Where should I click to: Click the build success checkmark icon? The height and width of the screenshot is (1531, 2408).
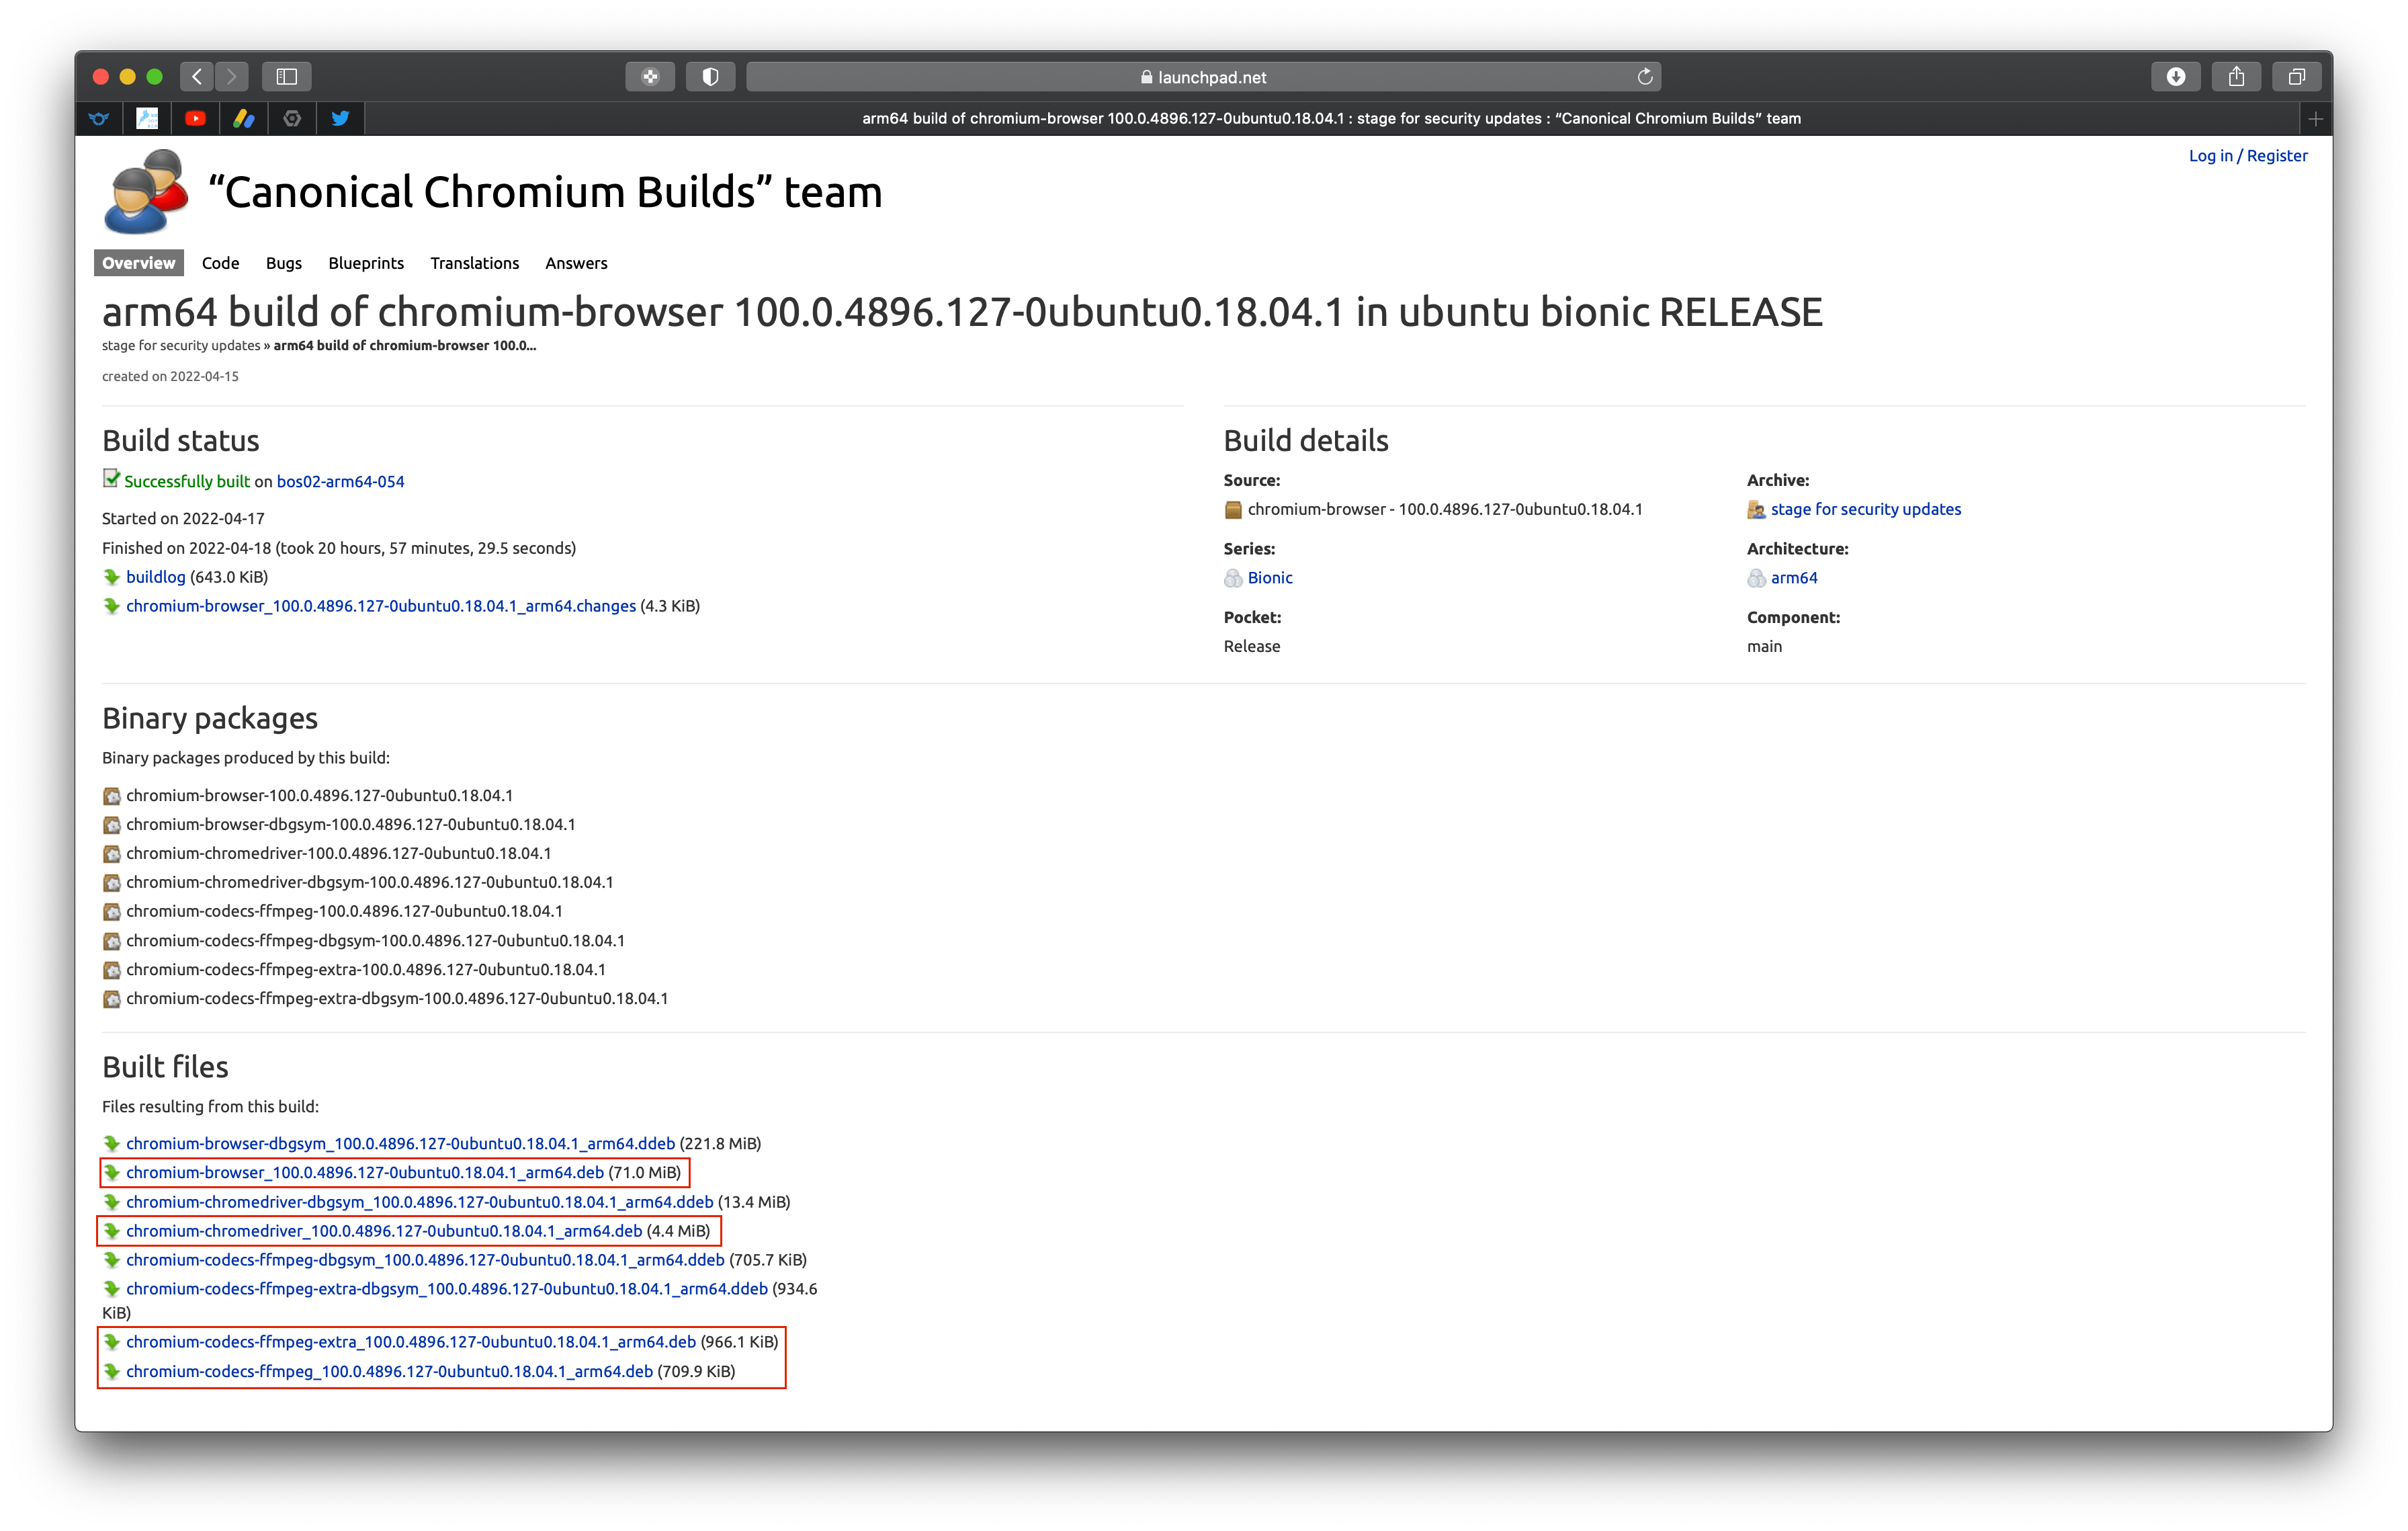(x=111, y=479)
